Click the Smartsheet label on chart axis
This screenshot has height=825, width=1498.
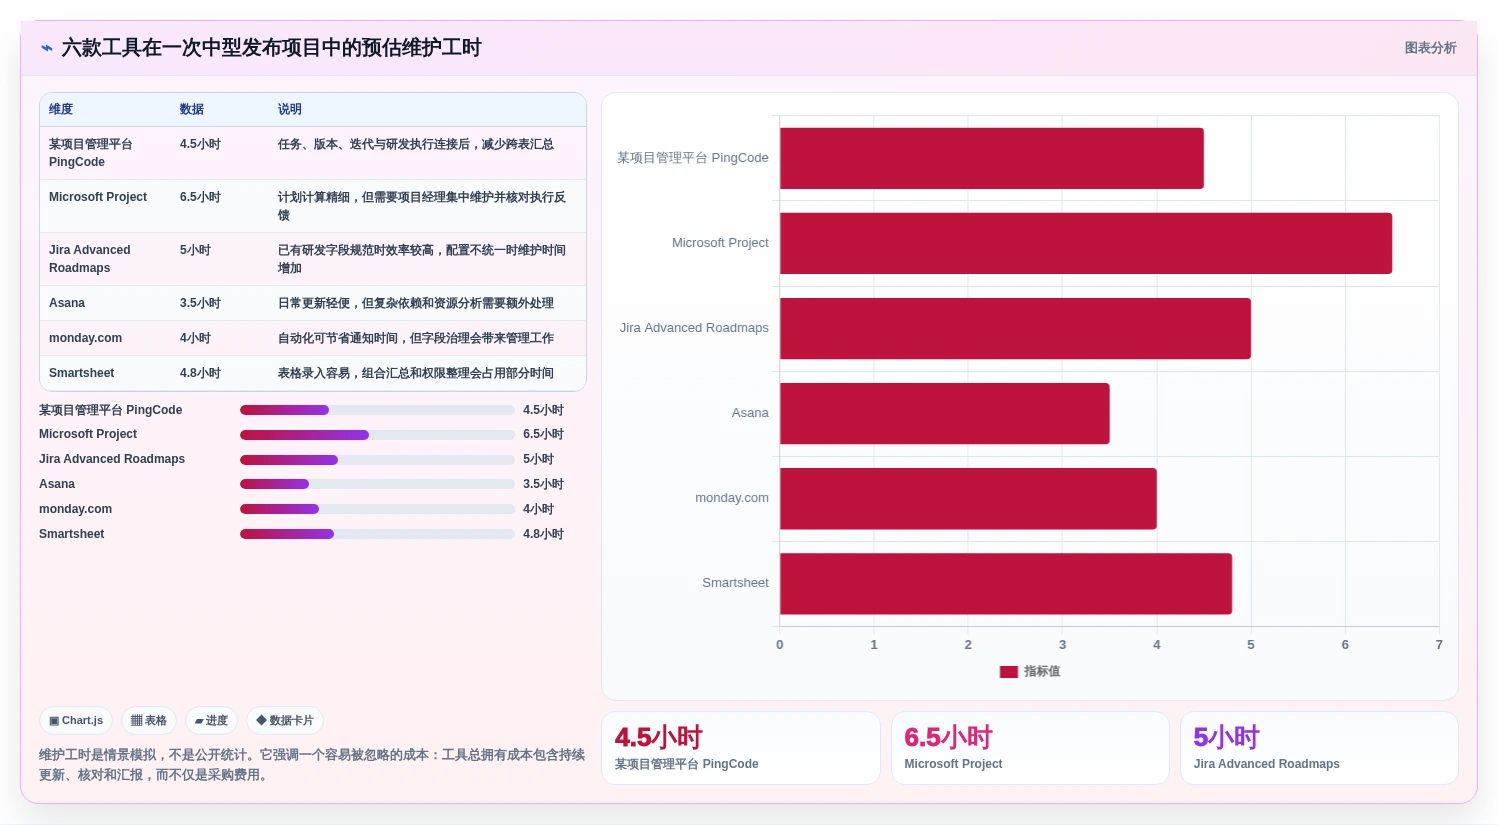[x=735, y=583]
